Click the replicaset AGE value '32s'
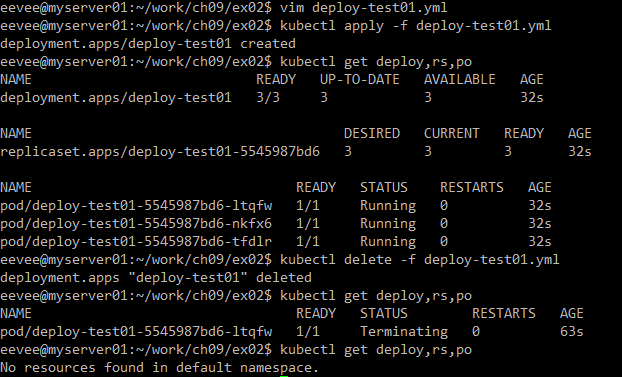 [x=579, y=152]
